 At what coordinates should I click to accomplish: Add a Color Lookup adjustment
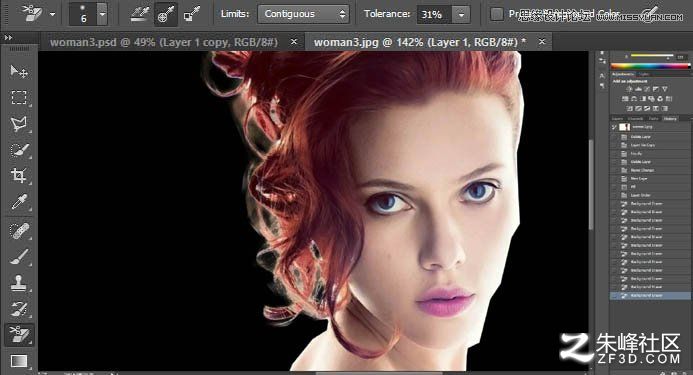tap(669, 99)
